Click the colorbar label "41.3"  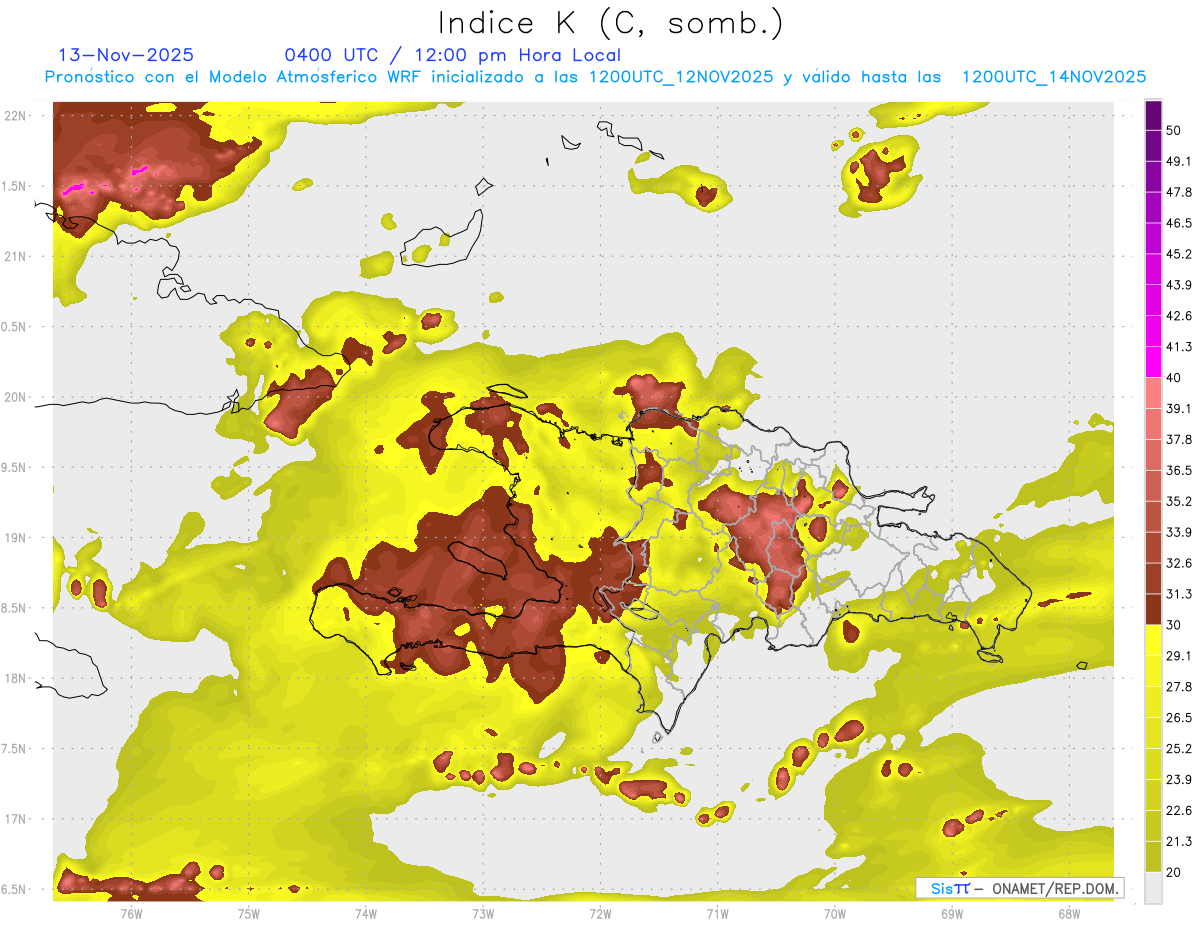click(1178, 347)
